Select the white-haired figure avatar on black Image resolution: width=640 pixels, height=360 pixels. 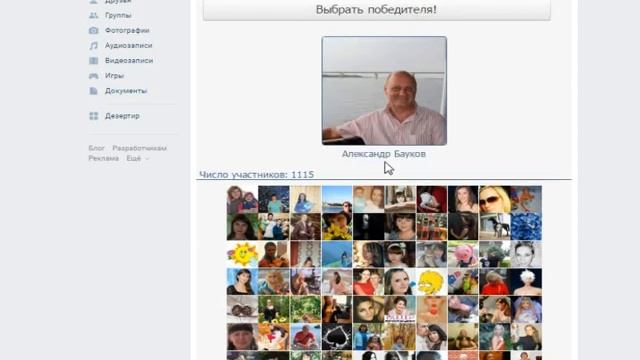click(x=526, y=282)
